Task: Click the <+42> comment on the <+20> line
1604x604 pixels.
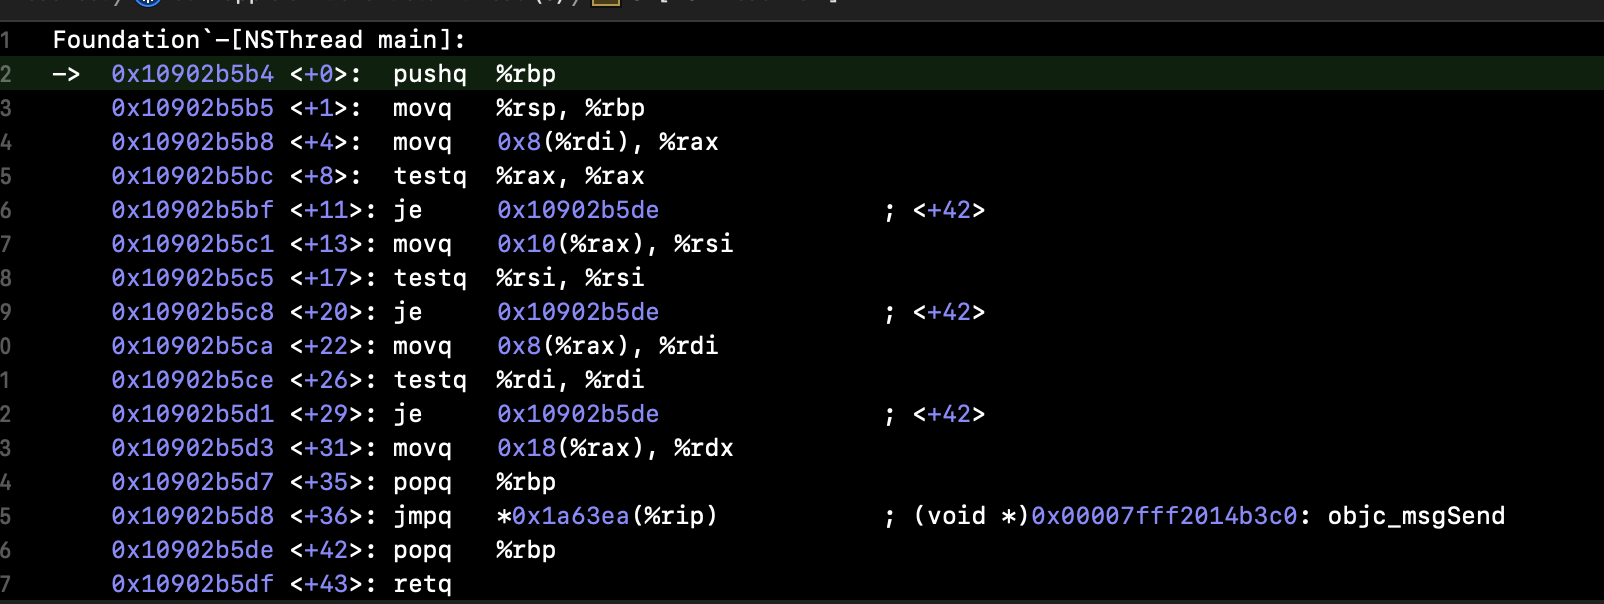Action: 948,312
